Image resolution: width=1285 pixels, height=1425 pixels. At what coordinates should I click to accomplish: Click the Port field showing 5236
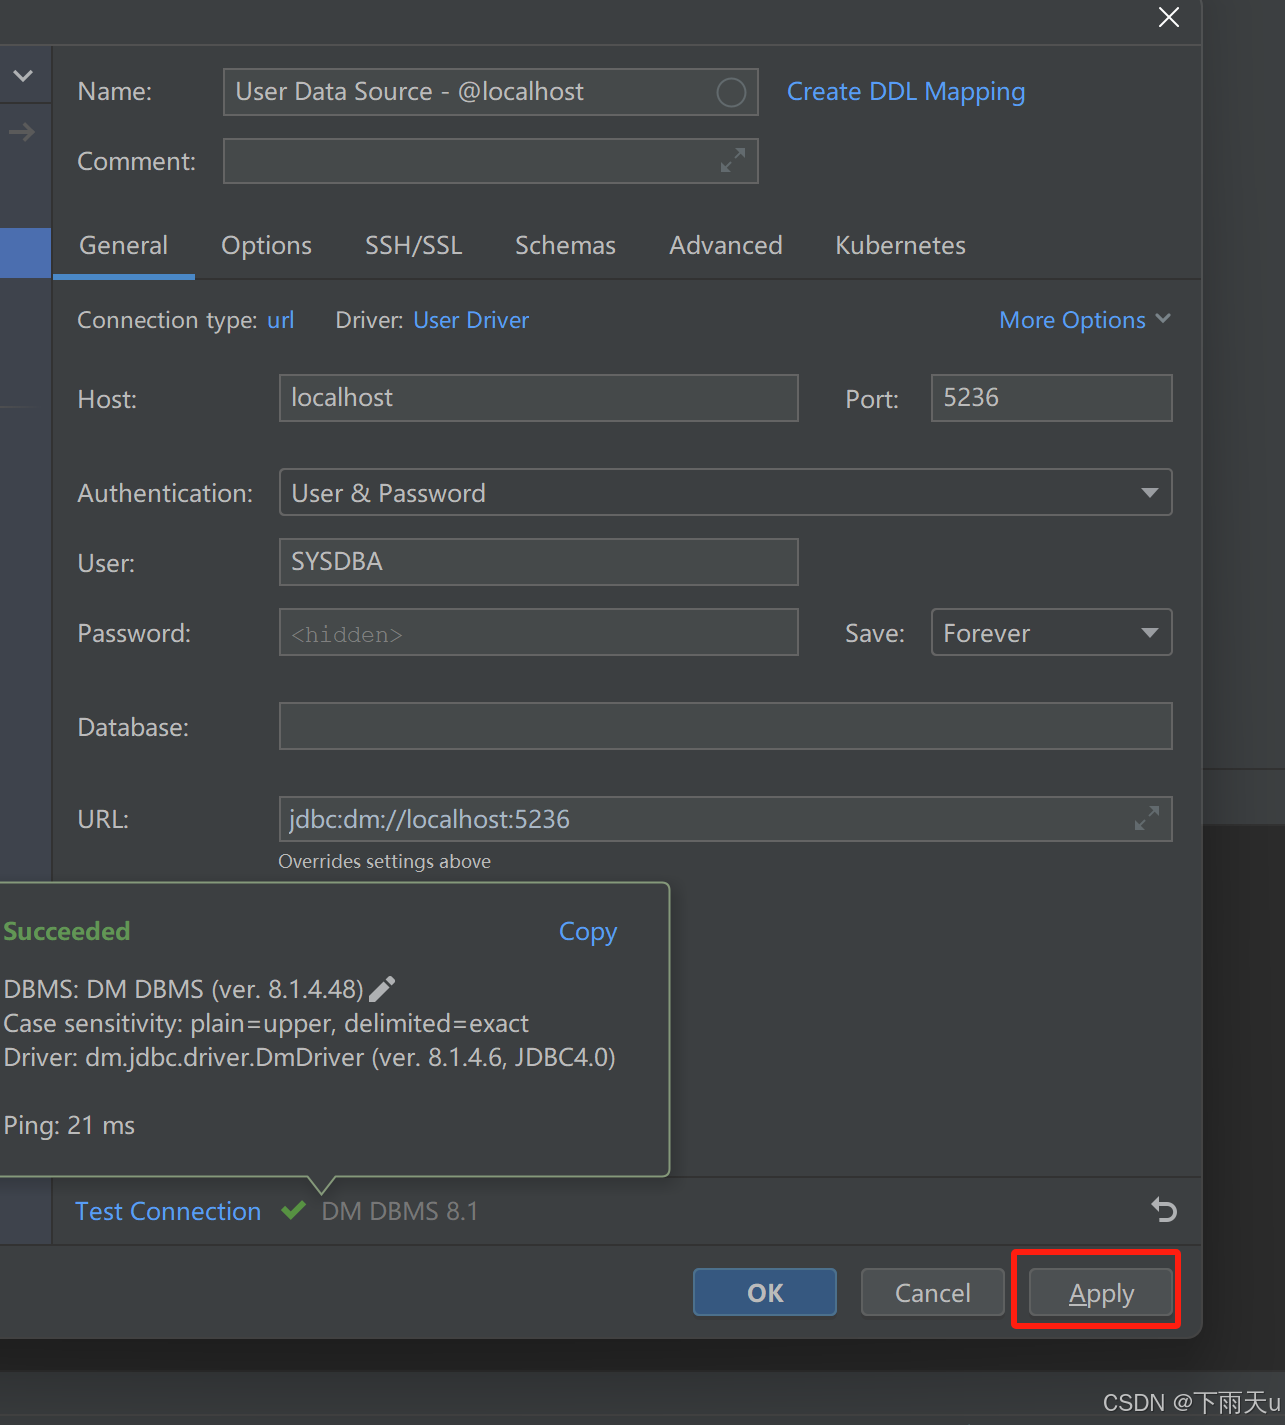pyautogui.click(x=1051, y=398)
